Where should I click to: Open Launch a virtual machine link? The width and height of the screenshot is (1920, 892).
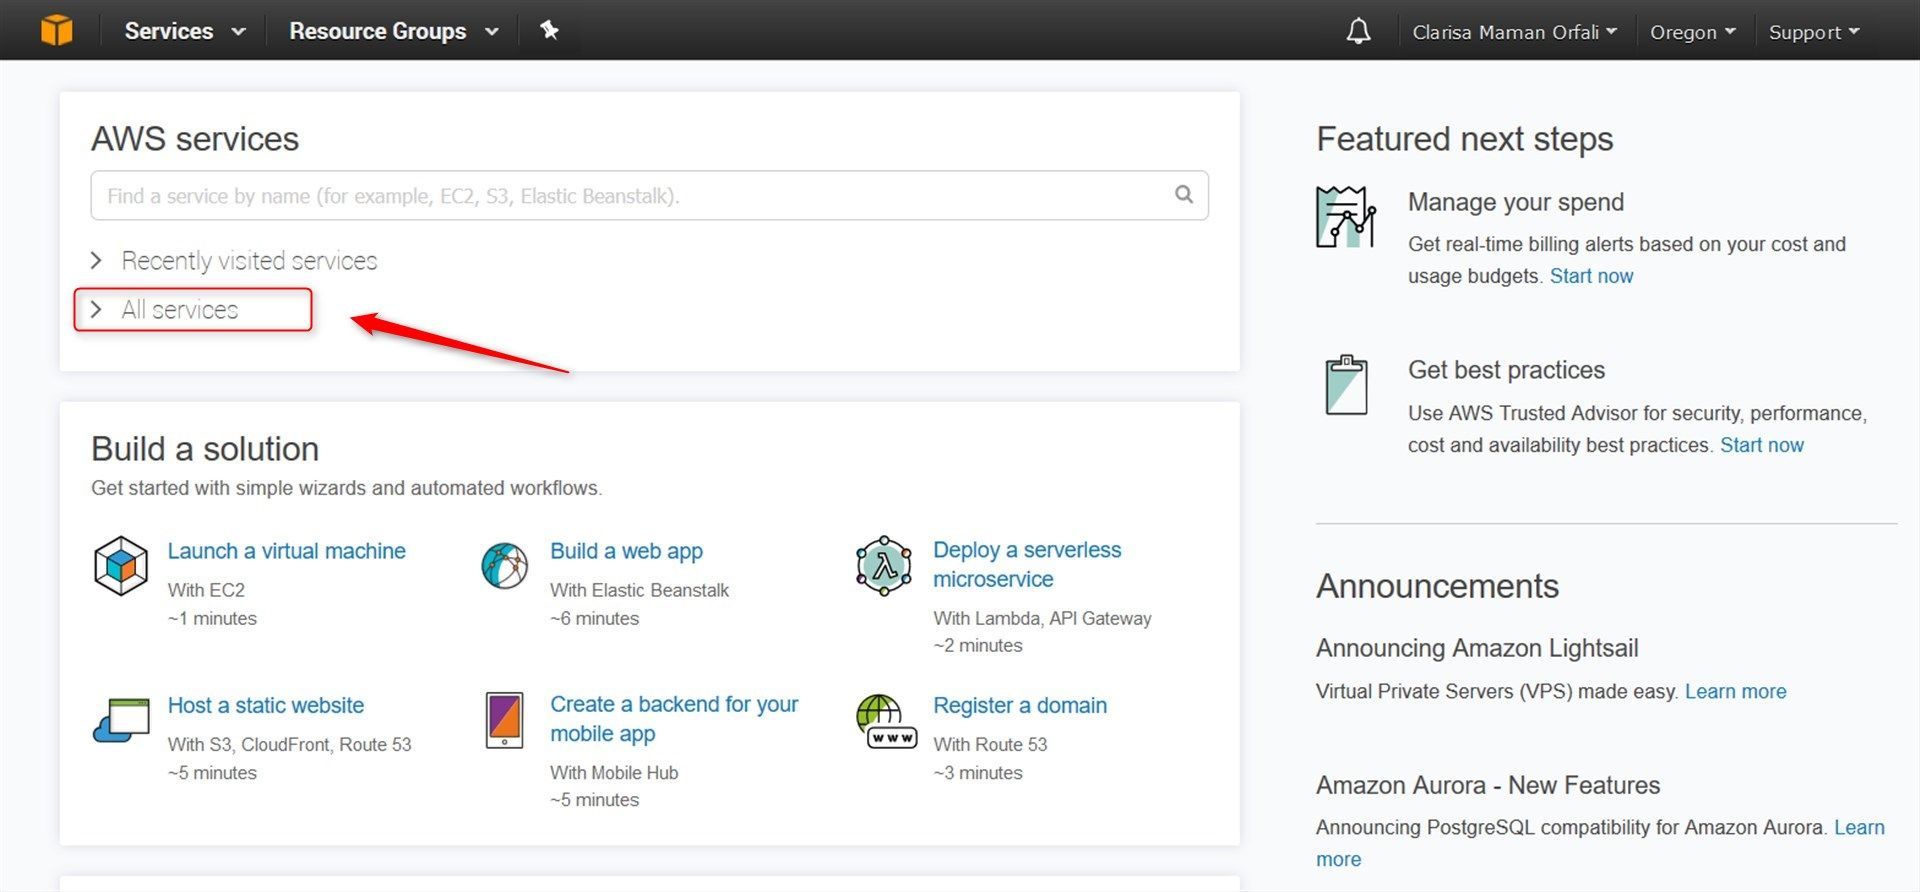click(x=286, y=551)
